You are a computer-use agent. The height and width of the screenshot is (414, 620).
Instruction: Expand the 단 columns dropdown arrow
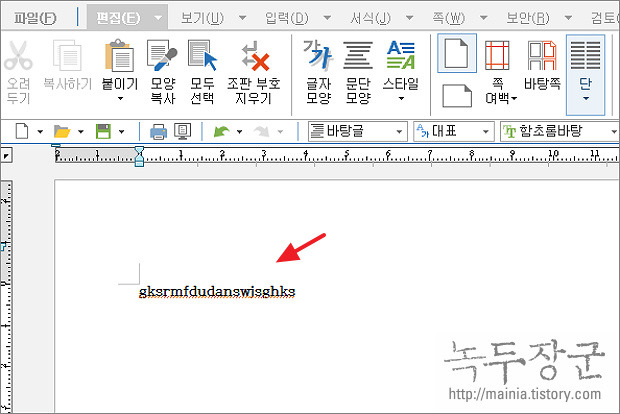pos(586,99)
